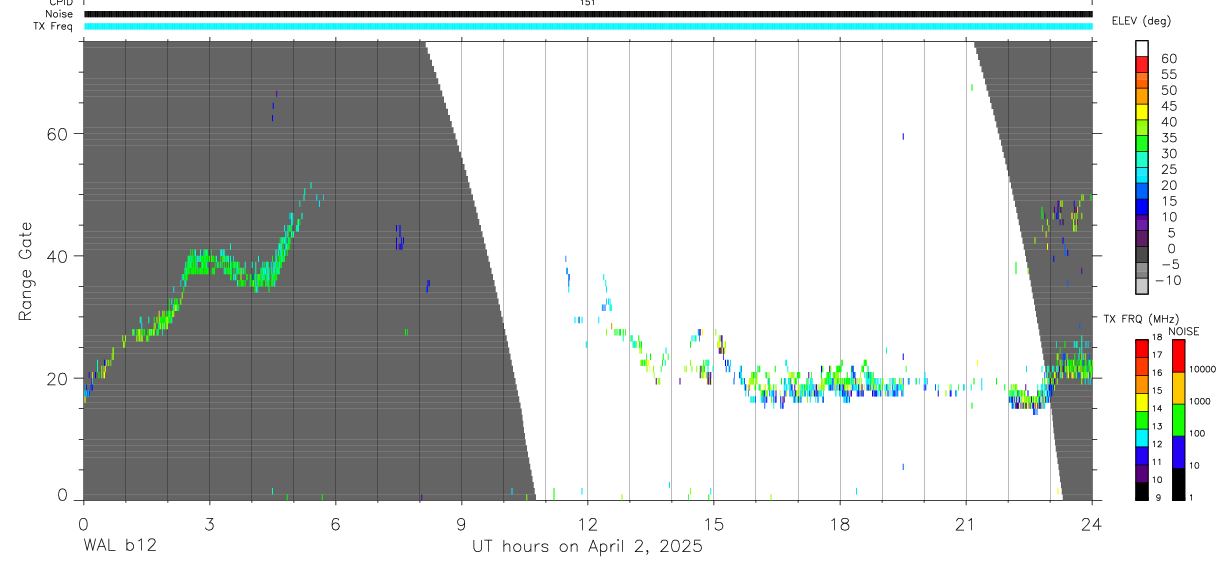Click the TX FRQ (MHz) legend title
The image size is (1228, 567).
pyautogui.click(x=1139, y=319)
